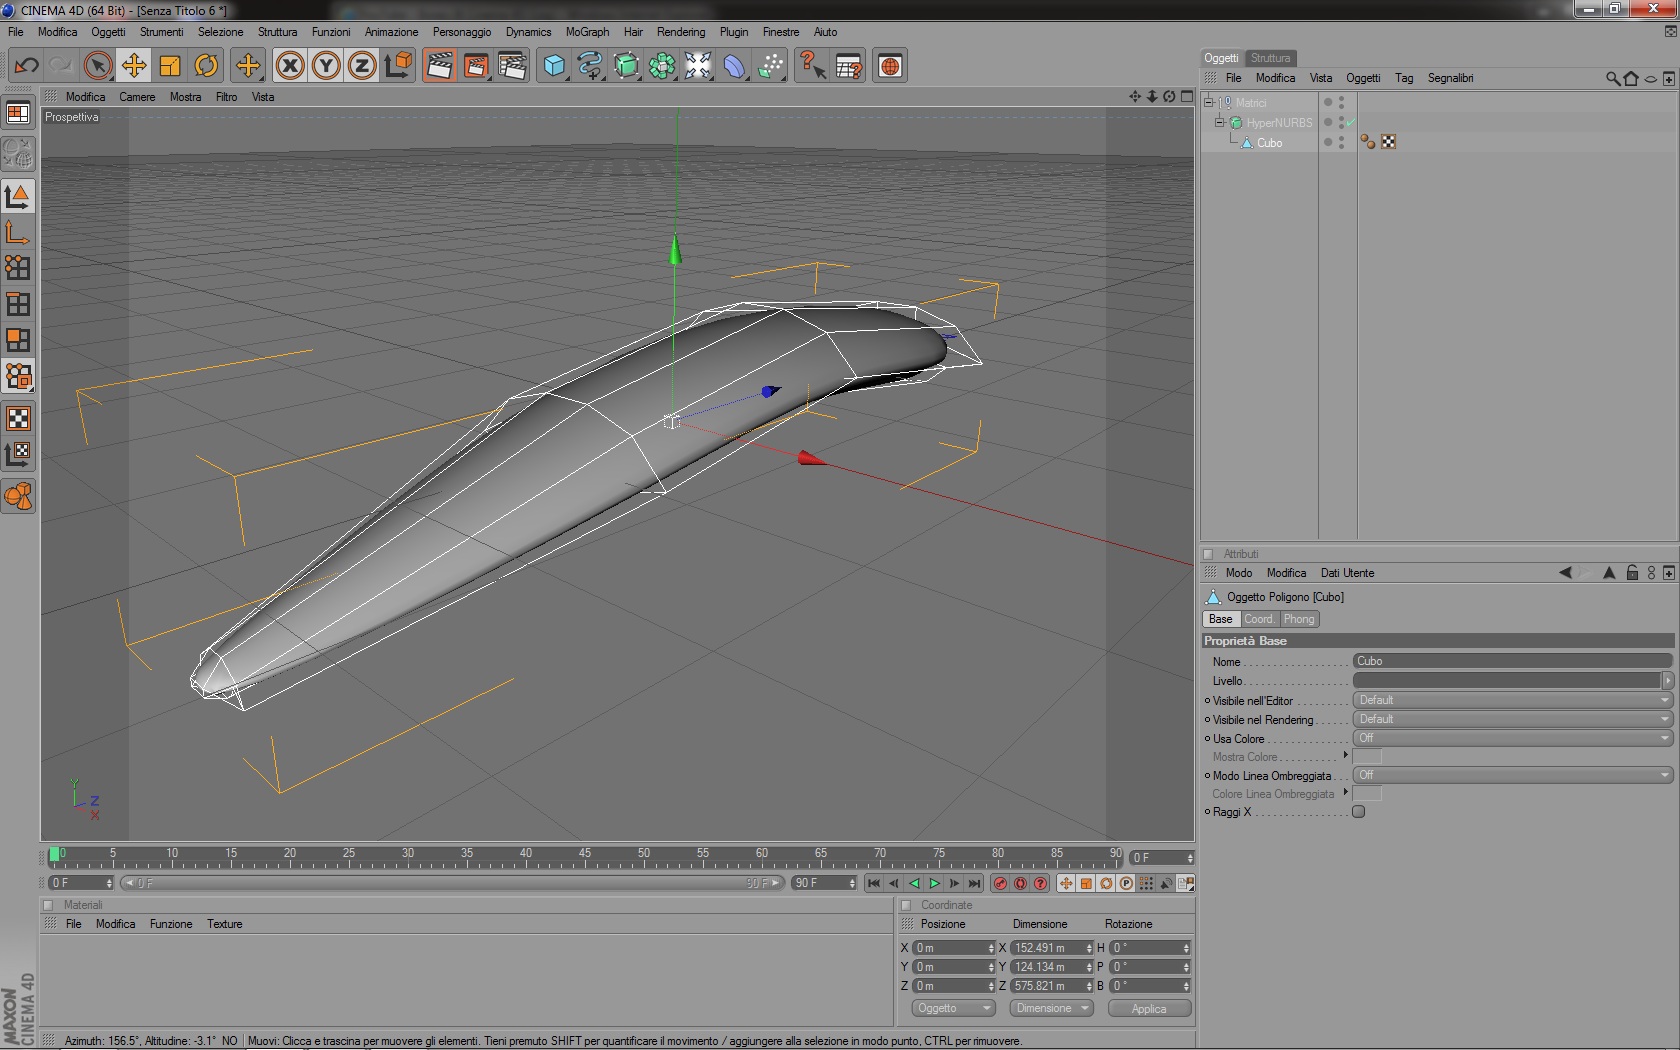Click the Mostra Colore swatch
The width and height of the screenshot is (1680, 1050).
click(x=1367, y=757)
